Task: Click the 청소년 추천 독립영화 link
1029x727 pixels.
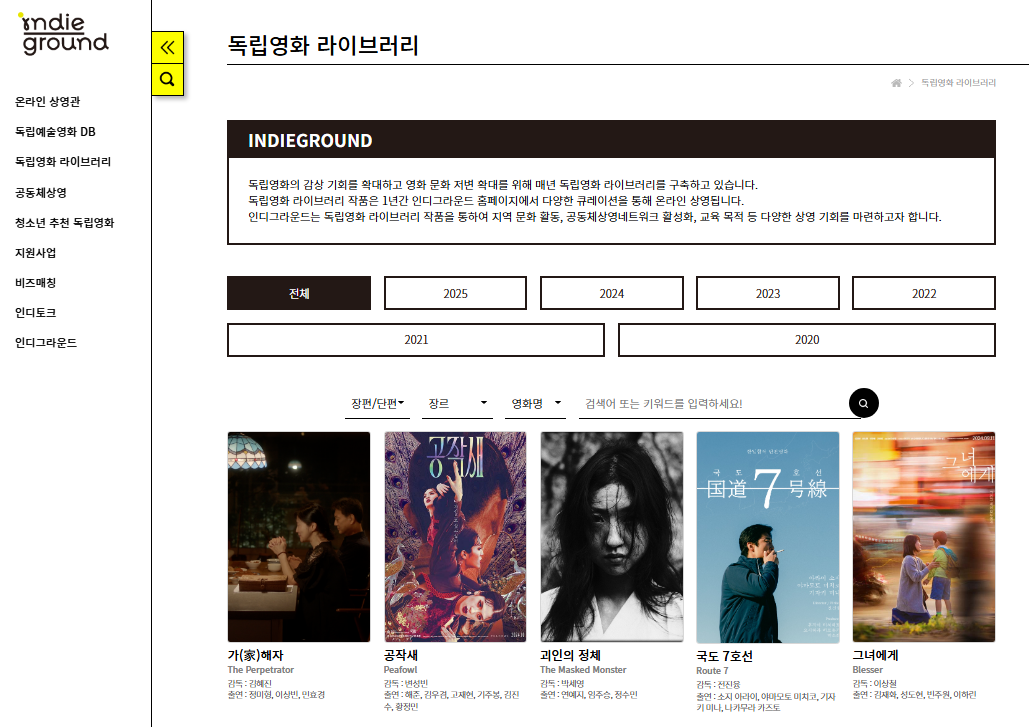Action: (64, 223)
